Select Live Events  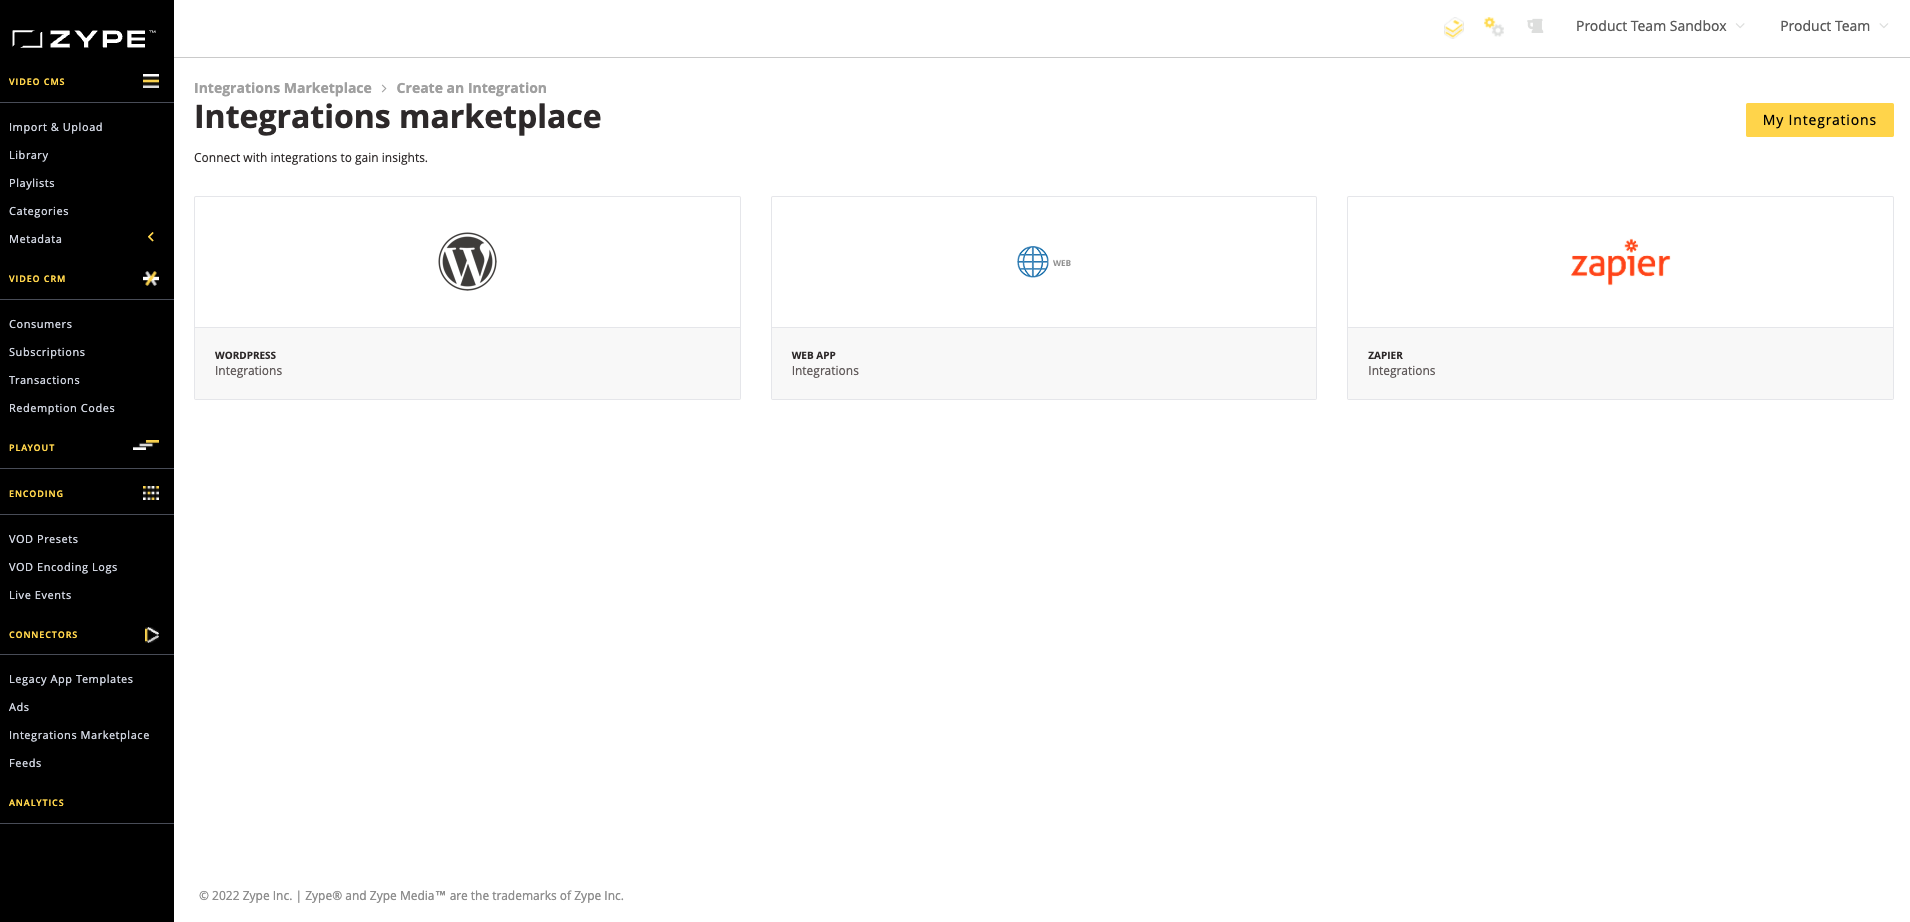pos(40,595)
